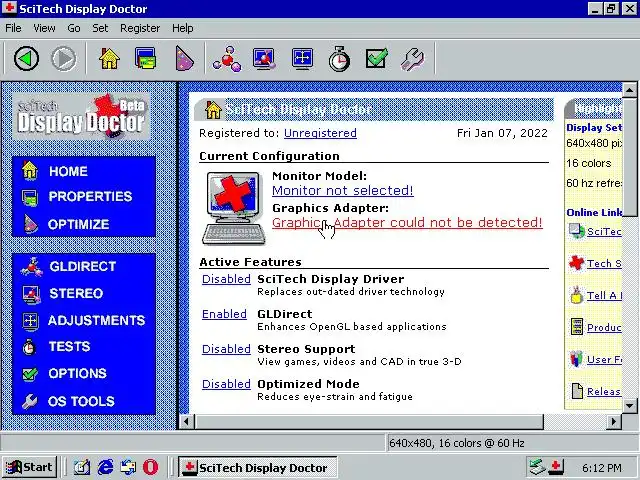Click the house icon beside sidebar HOME

30,170
